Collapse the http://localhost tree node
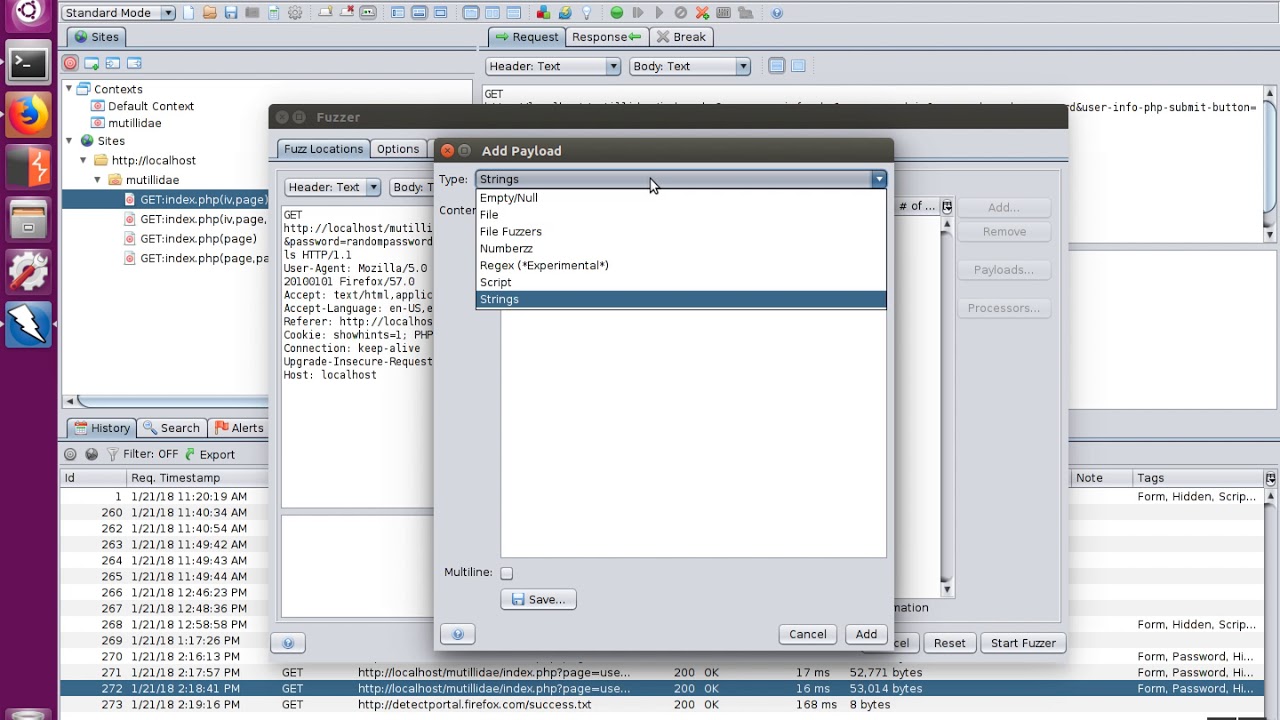Viewport: 1280px width, 720px height. tap(84, 160)
